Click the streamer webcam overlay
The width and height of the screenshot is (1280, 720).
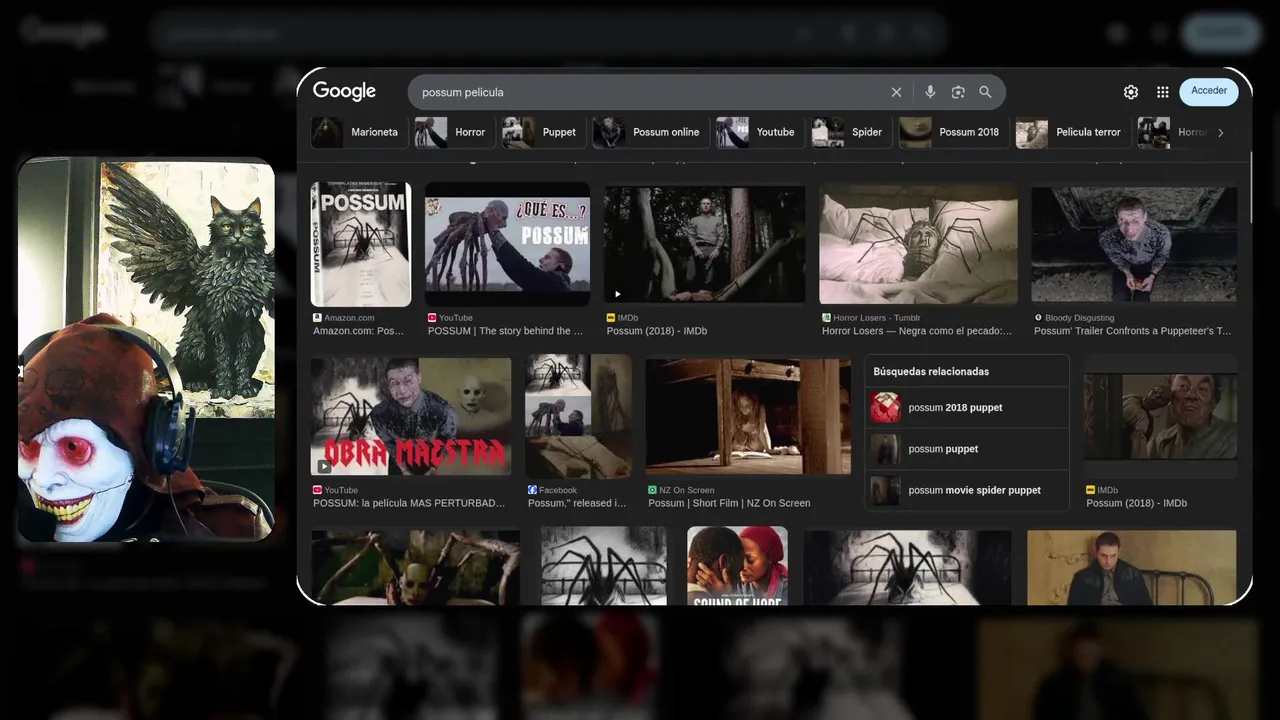tap(146, 350)
